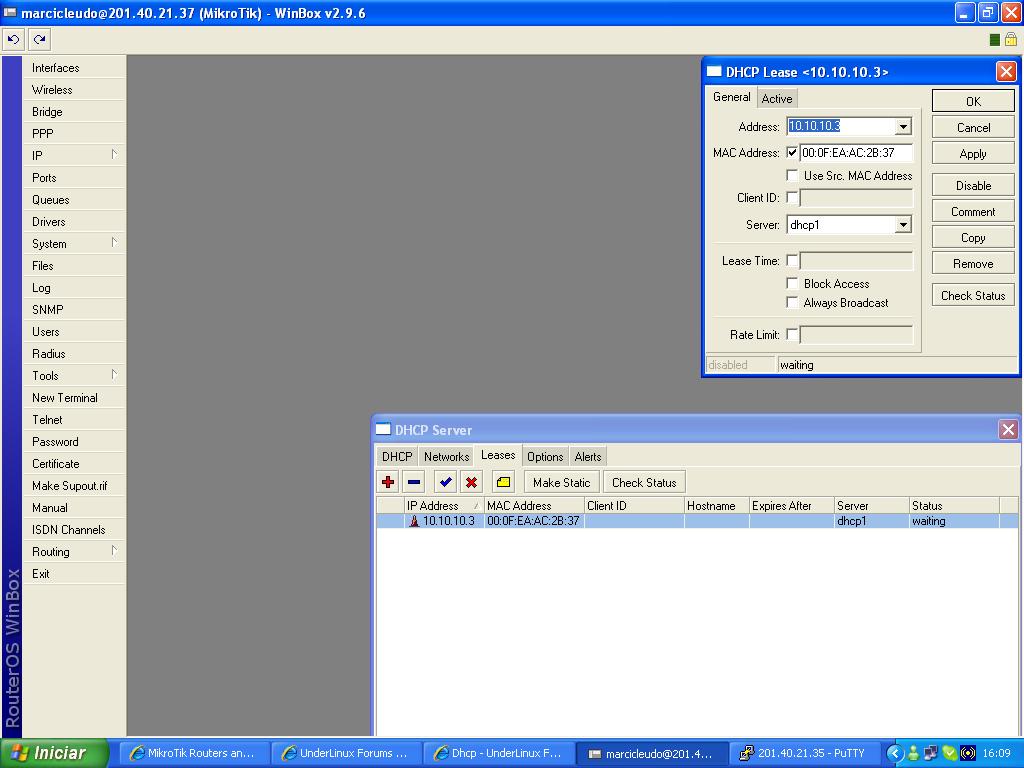Enable Block Access option
The width and height of the screenshot is (1024, 768).
click(792, 283)
